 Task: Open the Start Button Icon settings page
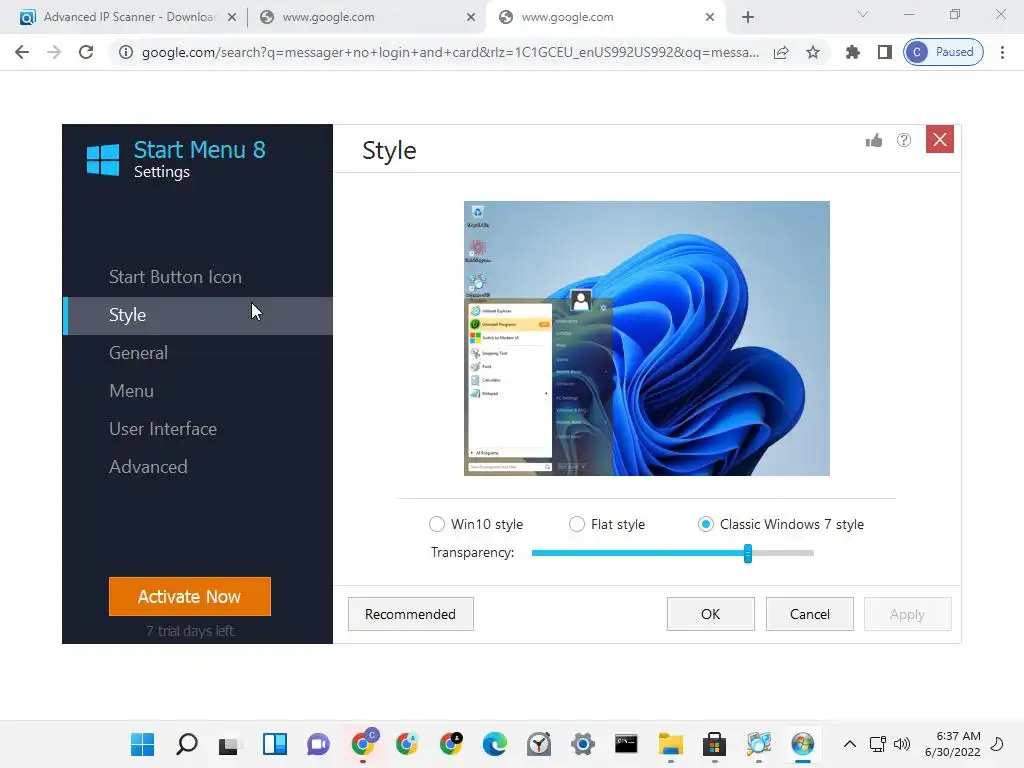point(175,277)
